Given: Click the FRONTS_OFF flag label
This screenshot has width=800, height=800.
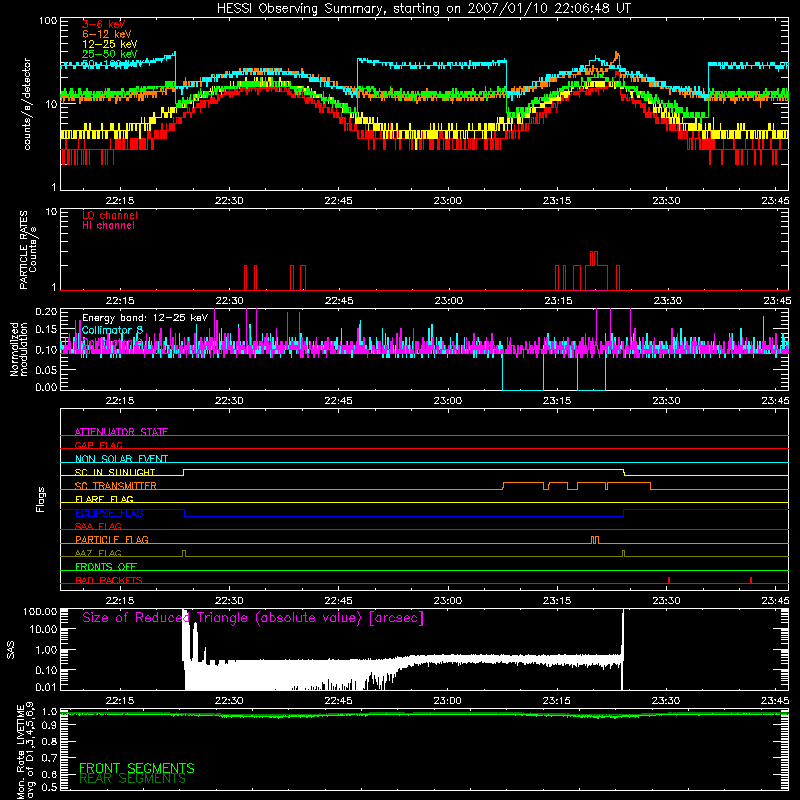Looking at the screenshot, I should point(106,566).
